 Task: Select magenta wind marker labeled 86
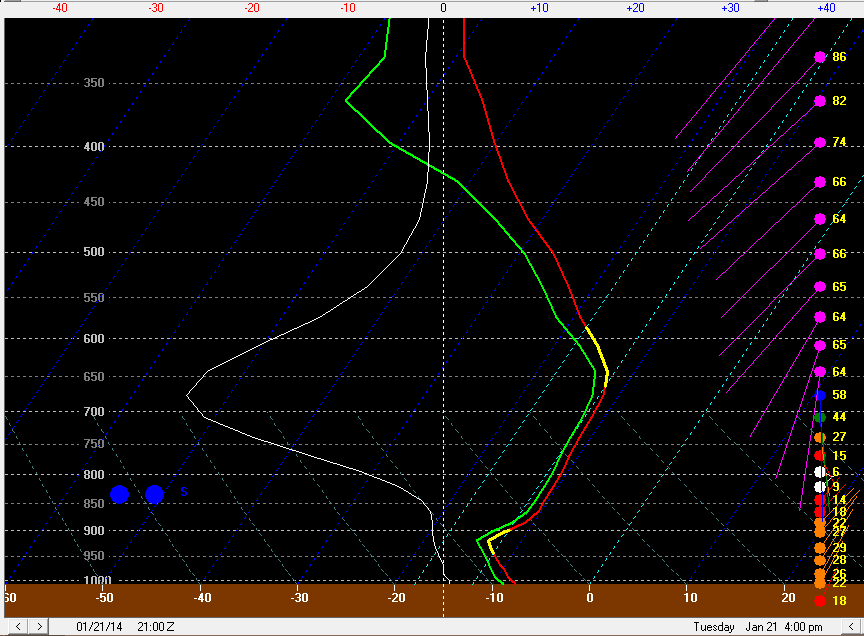(x=820, y=57)
